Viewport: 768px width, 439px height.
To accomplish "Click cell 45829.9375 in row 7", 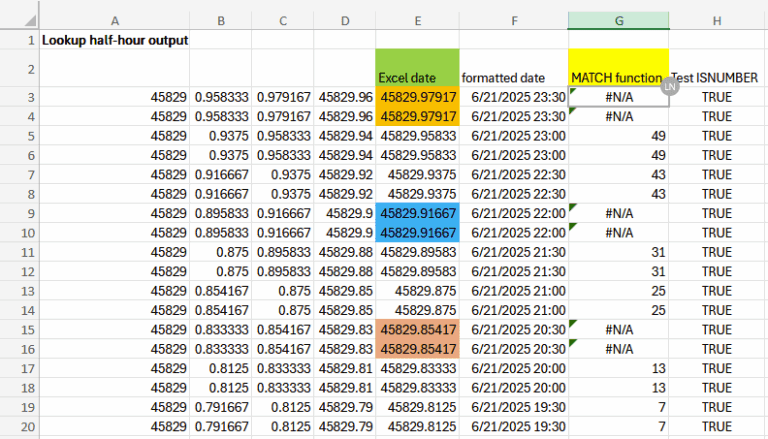I will coord(417,174).
